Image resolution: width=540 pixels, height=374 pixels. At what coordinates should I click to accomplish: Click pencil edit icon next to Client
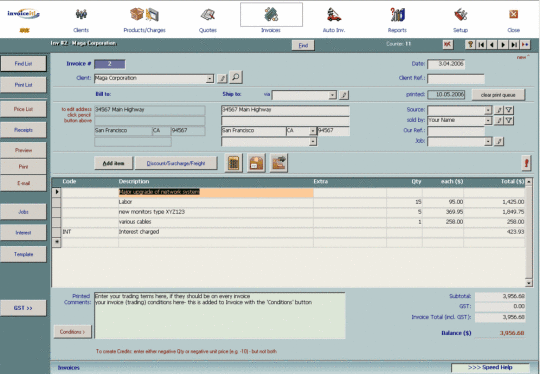pyautogui.click(x=222, y=79)
